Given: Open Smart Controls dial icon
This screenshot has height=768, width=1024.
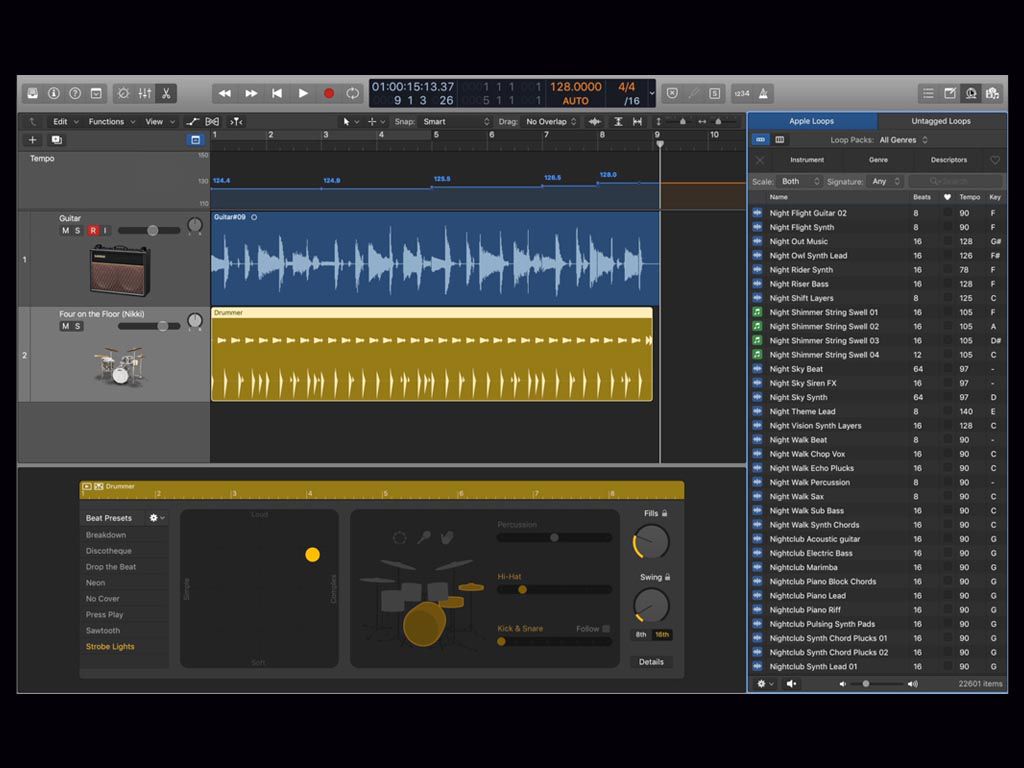Looking at the screenshot, I should pyautogui.click(x=123, y=93).
